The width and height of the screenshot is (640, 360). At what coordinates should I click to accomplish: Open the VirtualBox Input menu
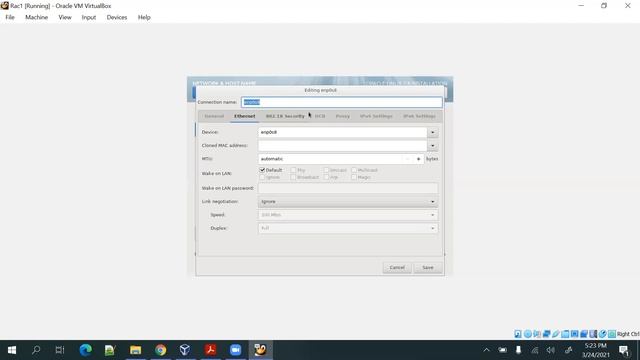pos(89,17)
